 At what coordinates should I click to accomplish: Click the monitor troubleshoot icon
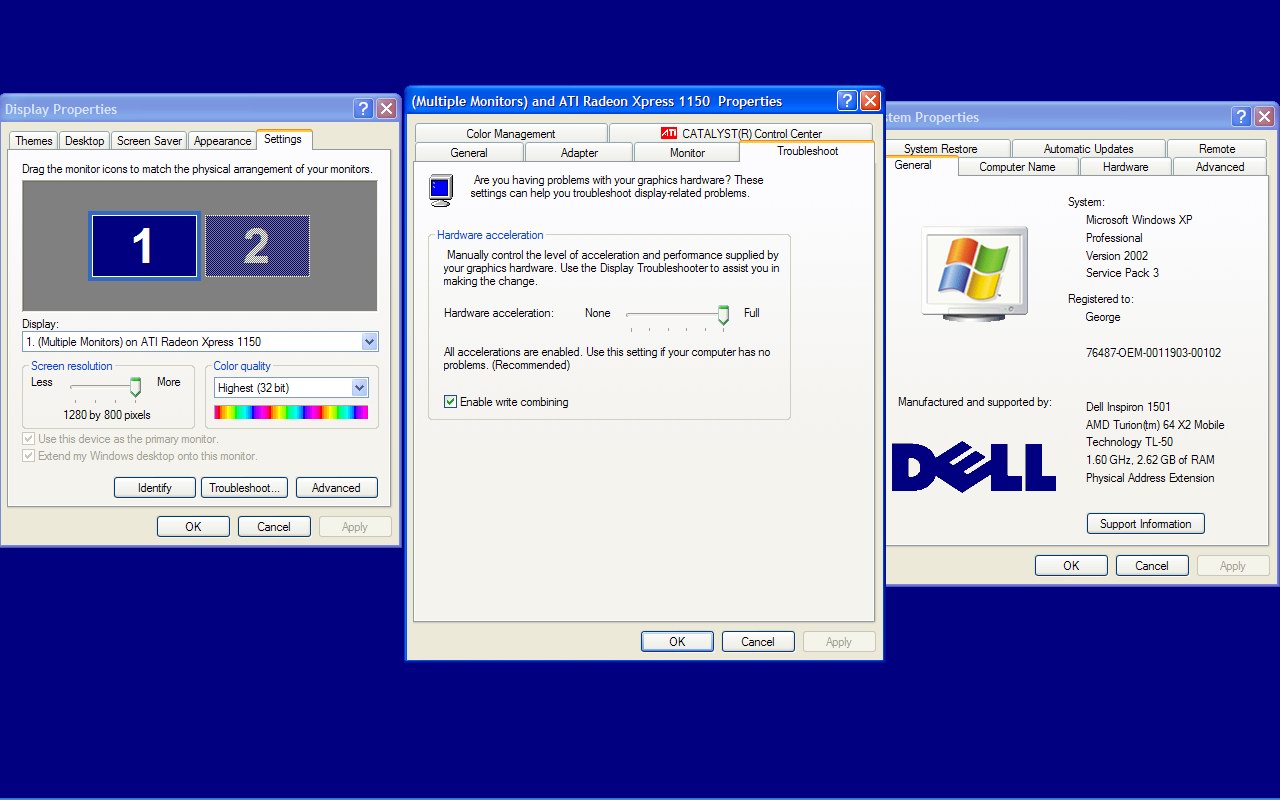click(x=440, y=189)
